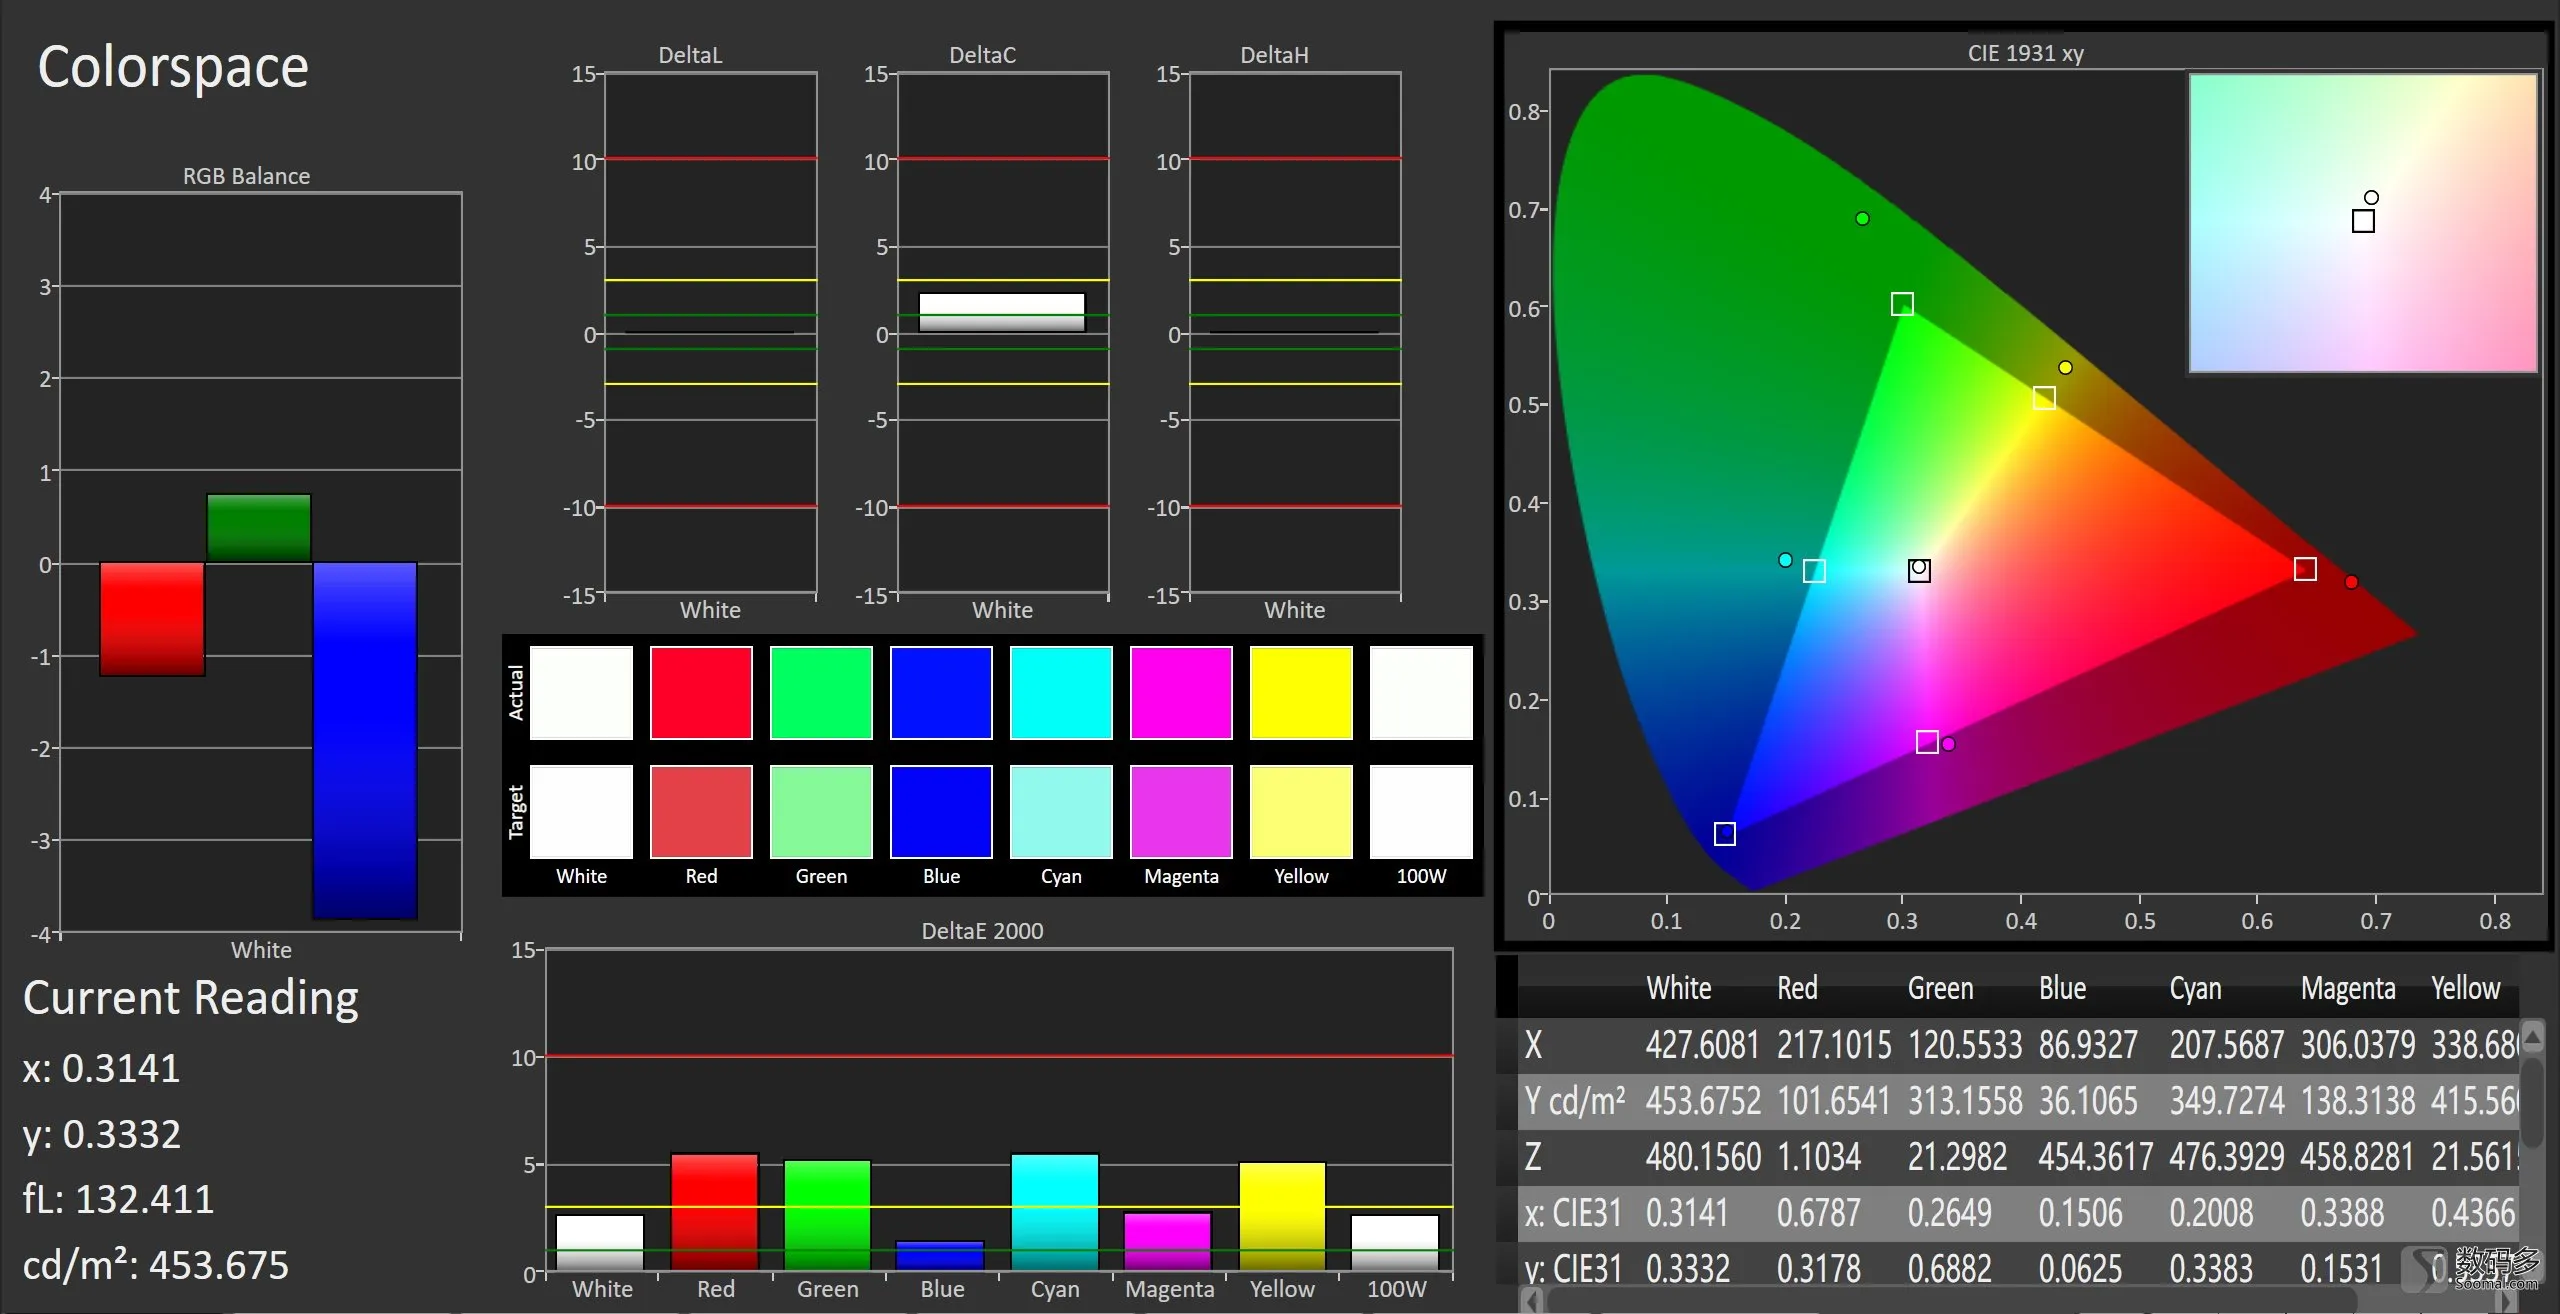Select the Blue bar in DeltaE 2000 chart
Screen dimensions: 2560x1314
[940, 1256]
